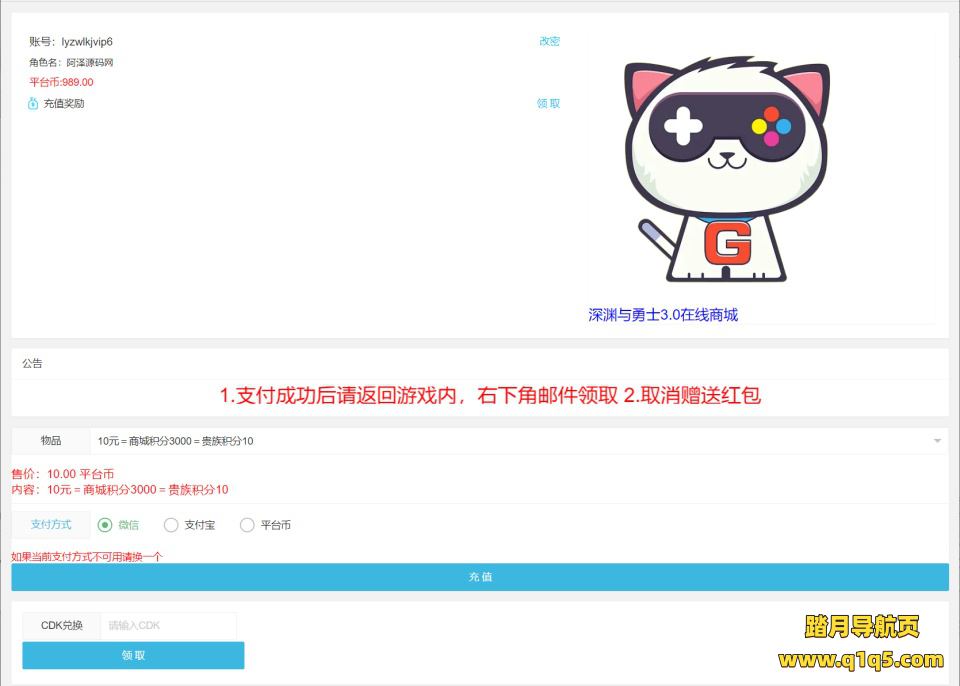Click the red 平台币:989.00 balance text
The image size is (960, 686).
tap(61, 82)
